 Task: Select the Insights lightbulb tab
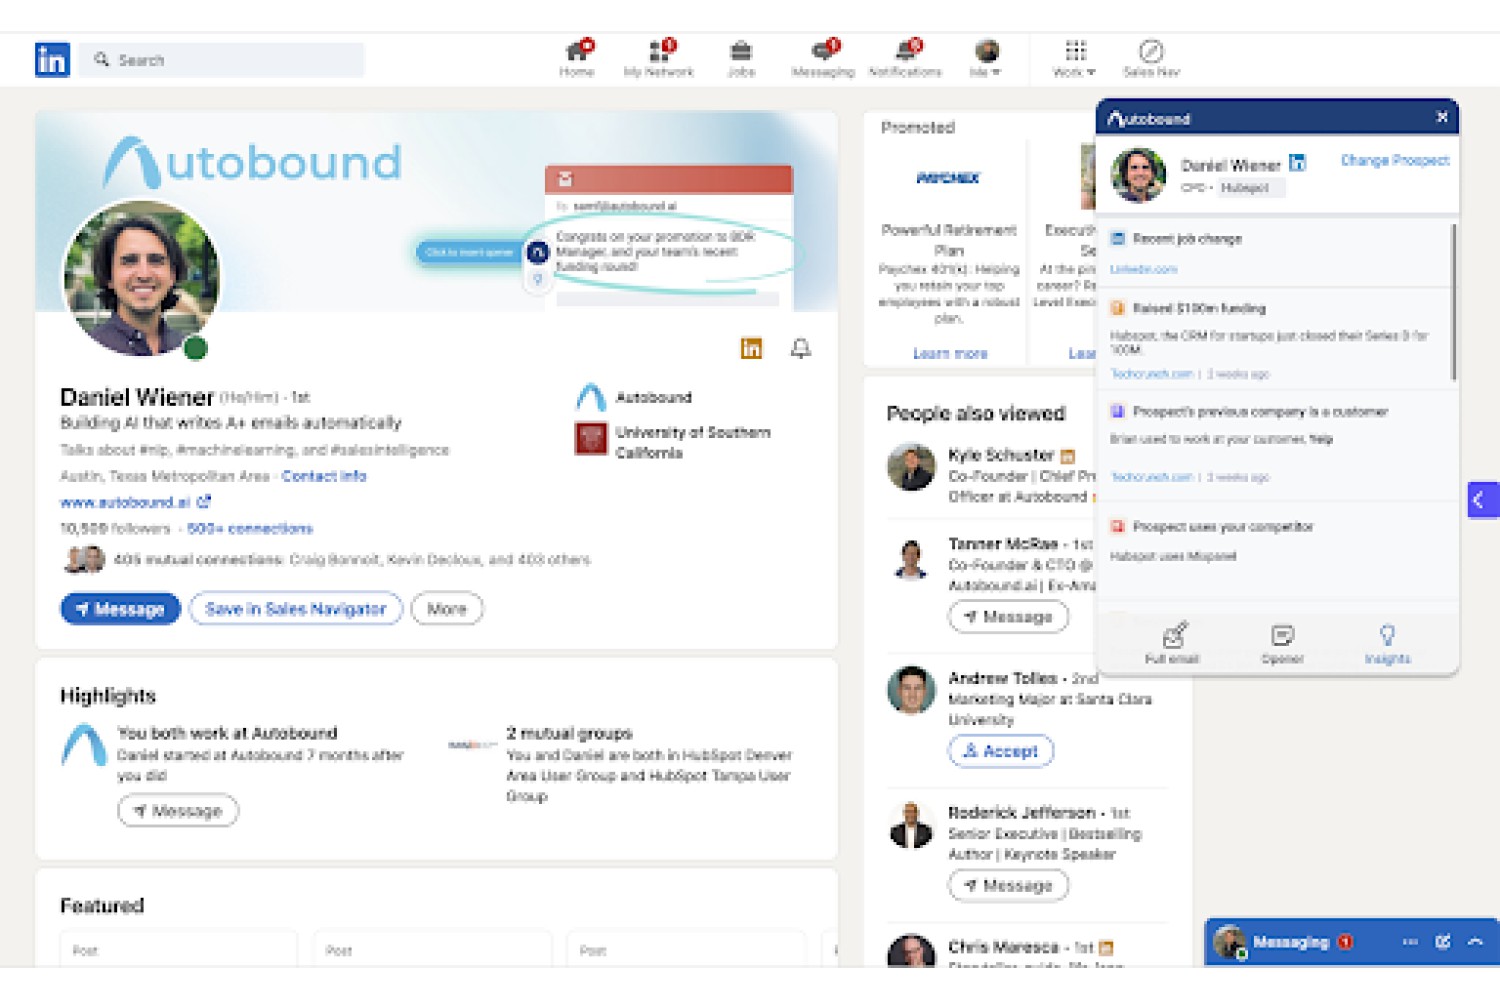[1387, 643]
